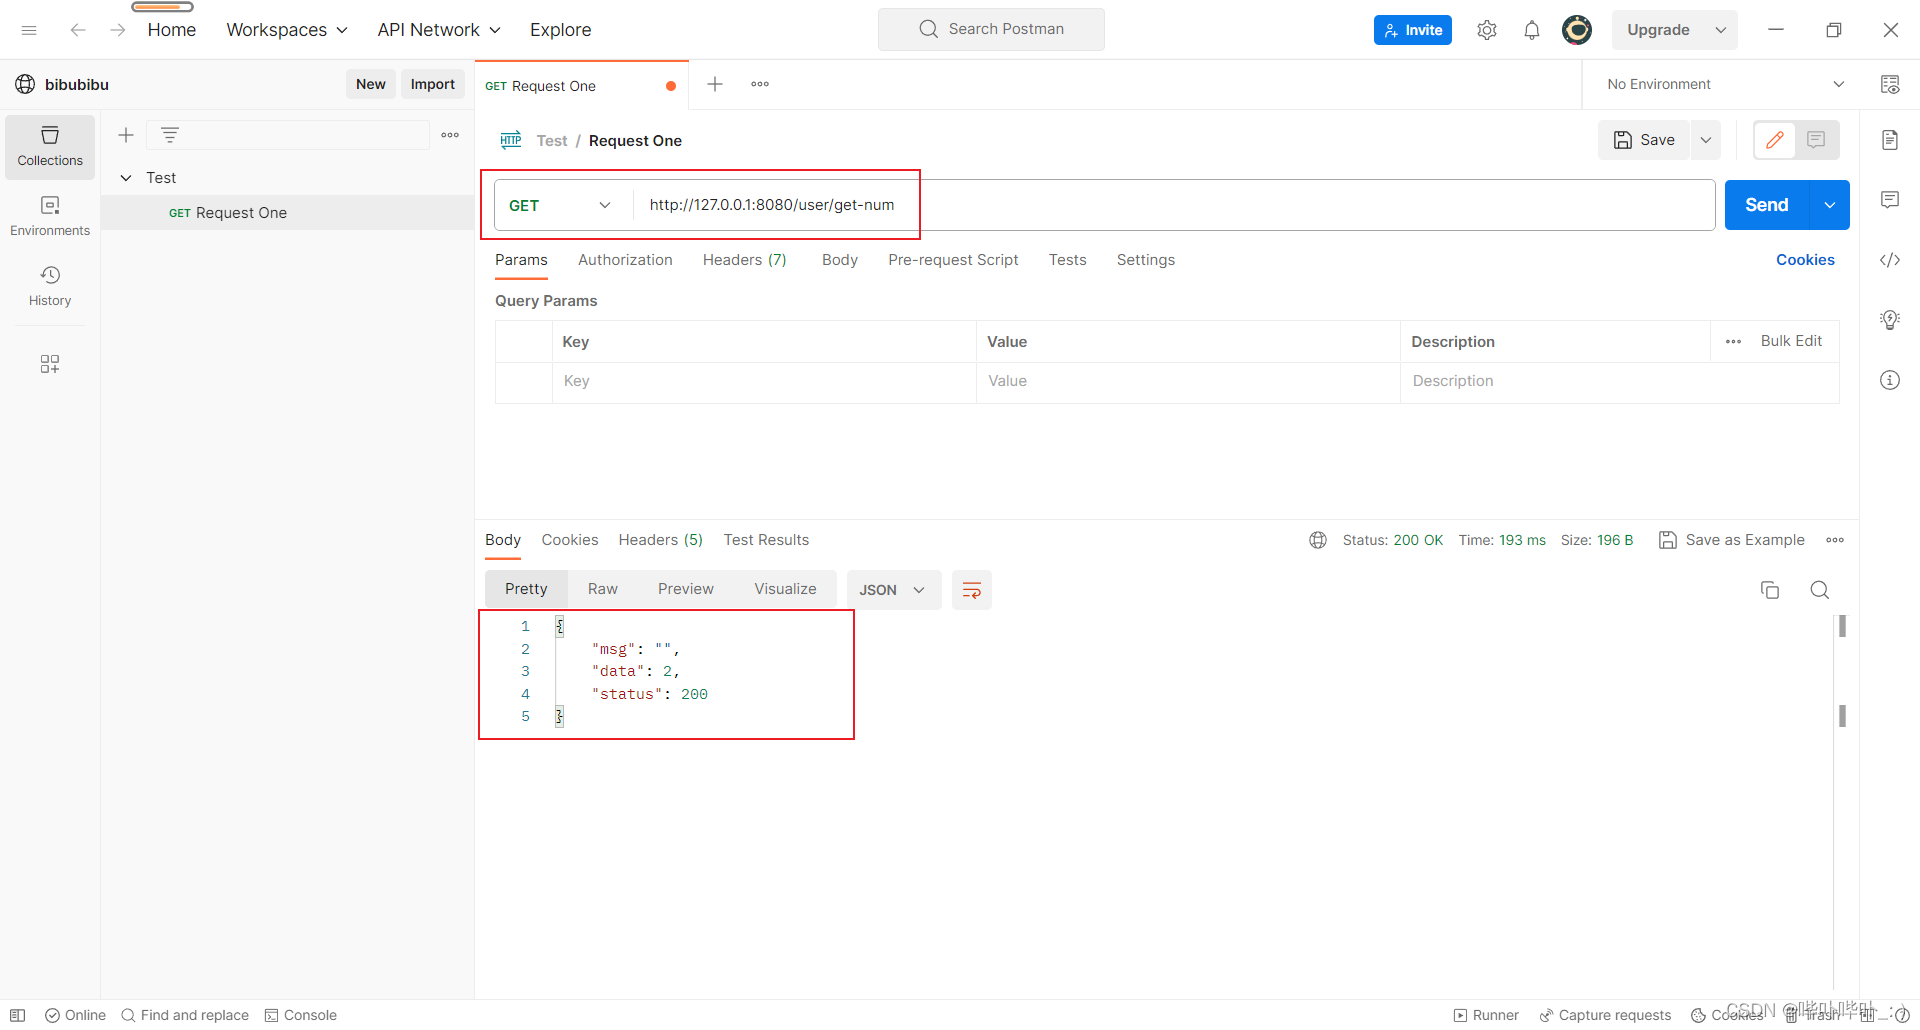The height and width of the screenshot is (1030, 1920).
Task: Open Bulk Edit for query params
Action: click(x=1791, y=341)
